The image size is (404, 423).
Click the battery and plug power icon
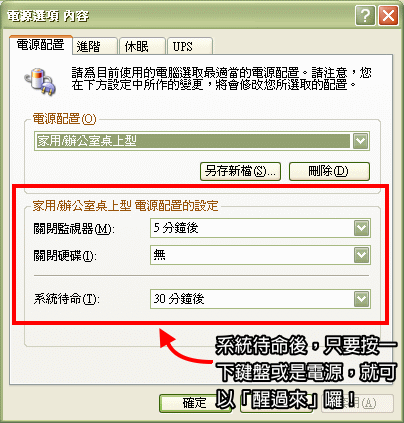pos(40,81)
